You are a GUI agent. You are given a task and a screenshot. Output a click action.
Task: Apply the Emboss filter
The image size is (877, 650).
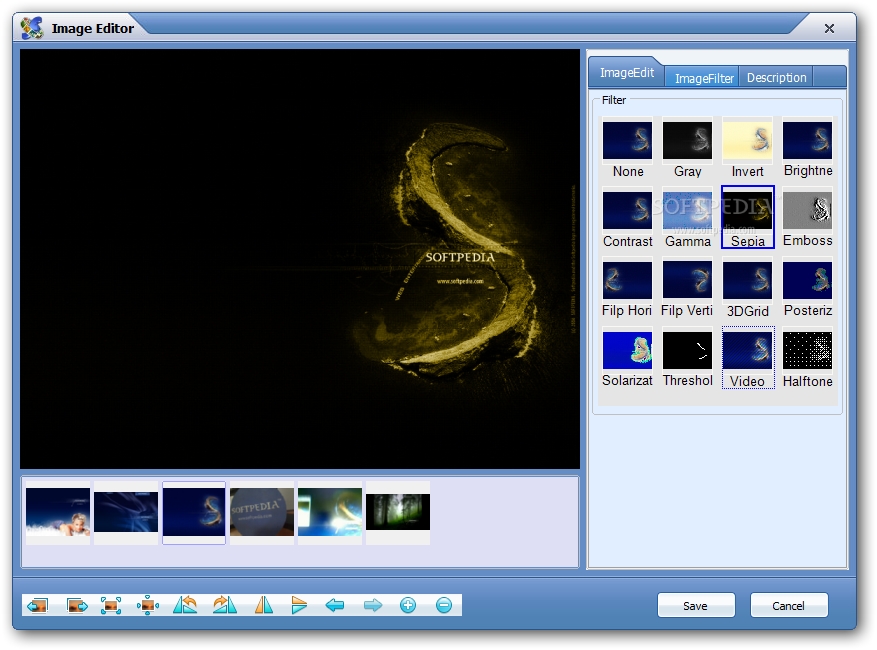(808, 218)
